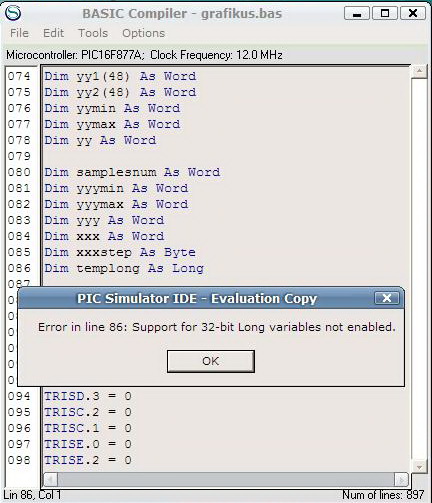Click code line 'TRISC.1 = 0'
The image size is (432, 503).
pyautogui.click(x=88, y=428)
